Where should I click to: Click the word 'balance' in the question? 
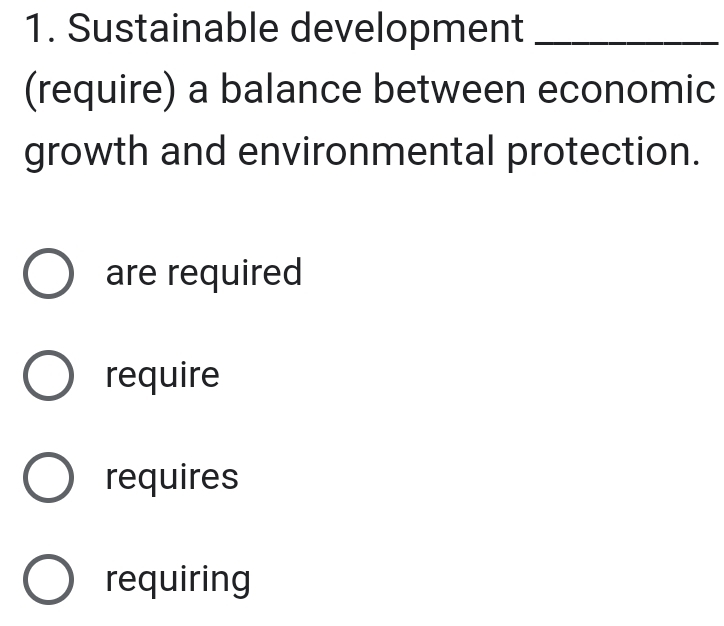tap(291, 89)
